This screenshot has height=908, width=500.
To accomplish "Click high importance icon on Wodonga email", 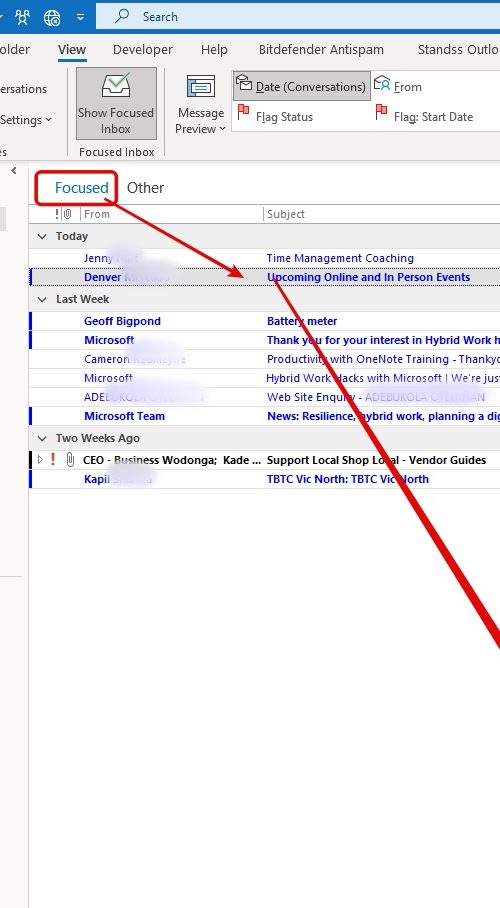I will point(53,460).
